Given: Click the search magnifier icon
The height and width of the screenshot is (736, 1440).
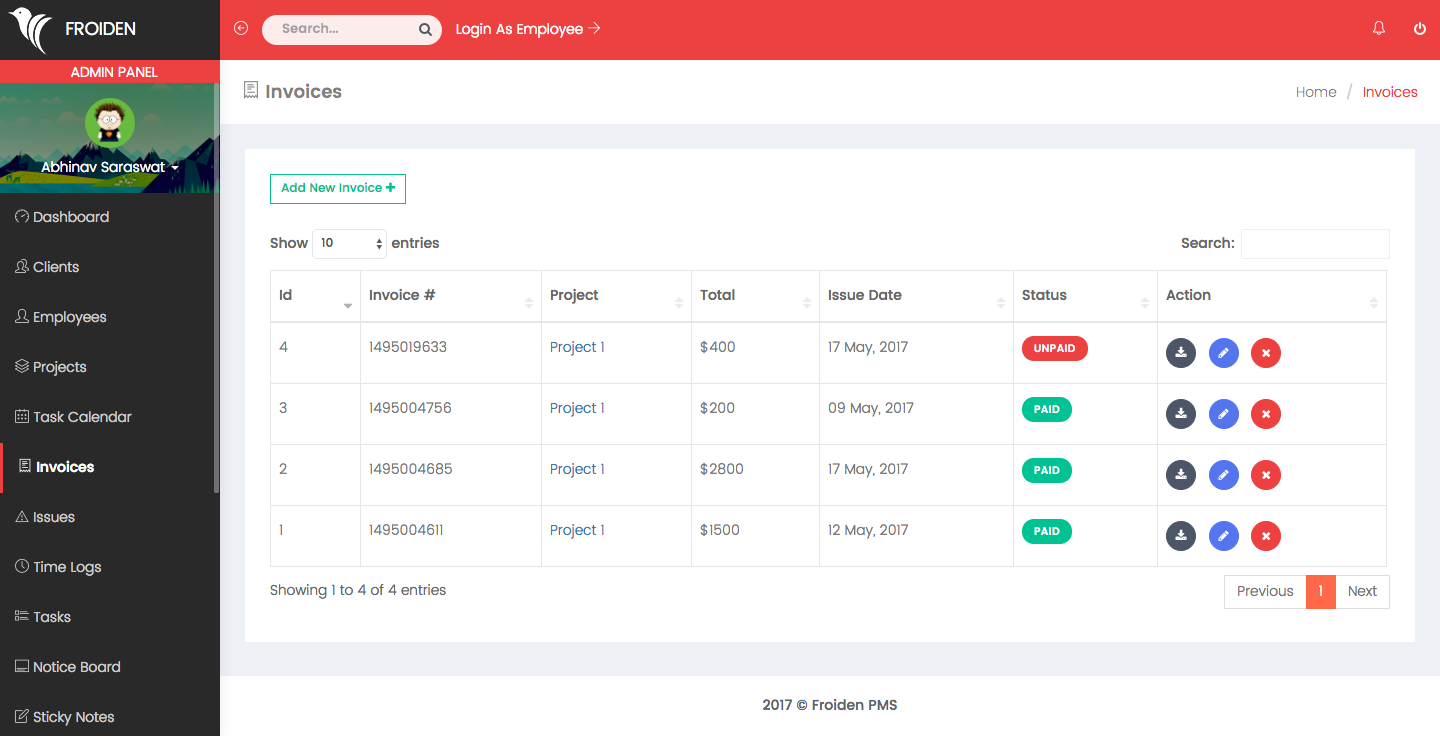Looking at the screenshot, I should click(x=425, y=30).
